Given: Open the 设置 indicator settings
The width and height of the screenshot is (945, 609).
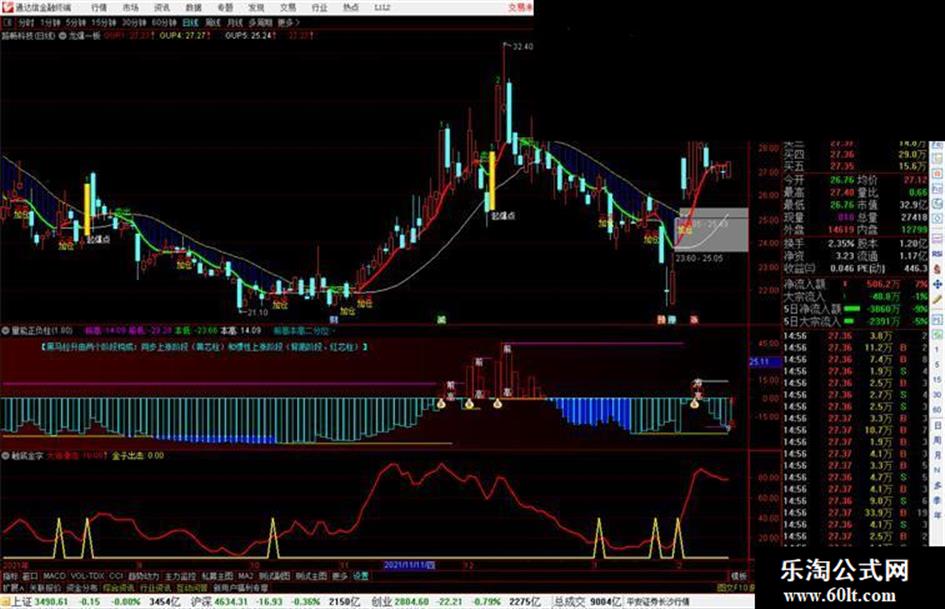Looking at the screenshot, I should pos(360,576).
